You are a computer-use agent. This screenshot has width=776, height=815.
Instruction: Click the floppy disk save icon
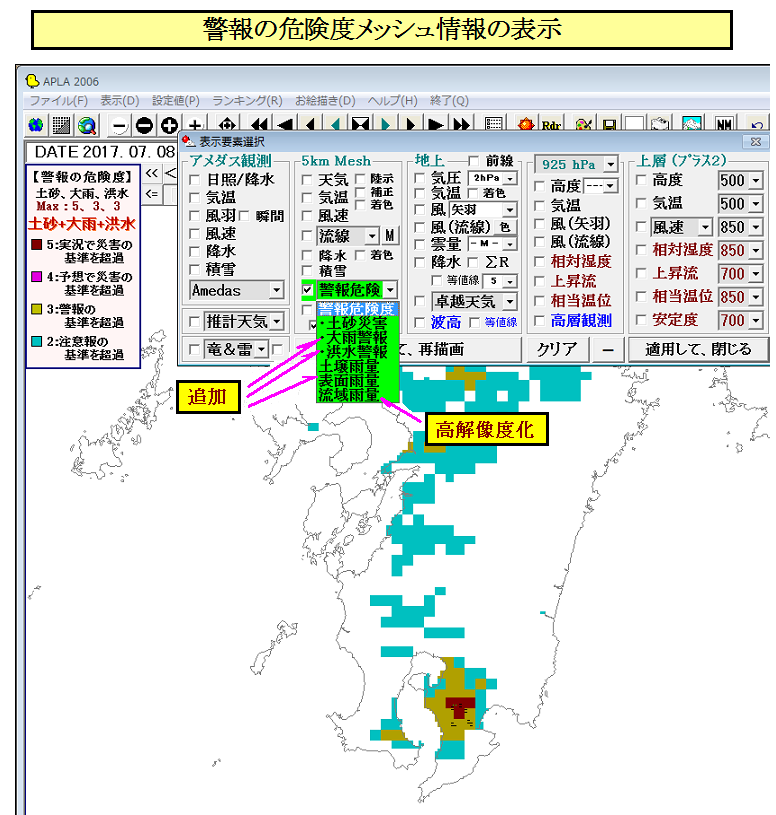coord(609,125)
